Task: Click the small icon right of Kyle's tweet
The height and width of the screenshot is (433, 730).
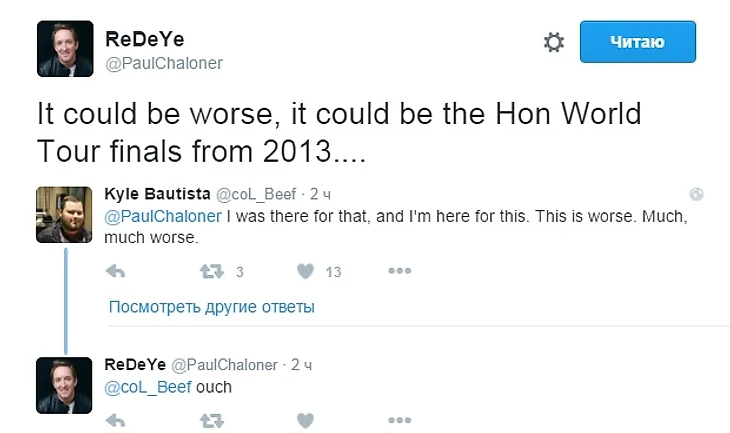Action: tap(697, 194)
